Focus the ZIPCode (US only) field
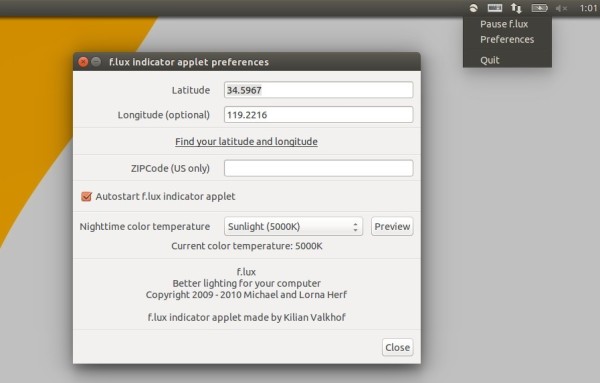The image size is (600, 383). 318,168
